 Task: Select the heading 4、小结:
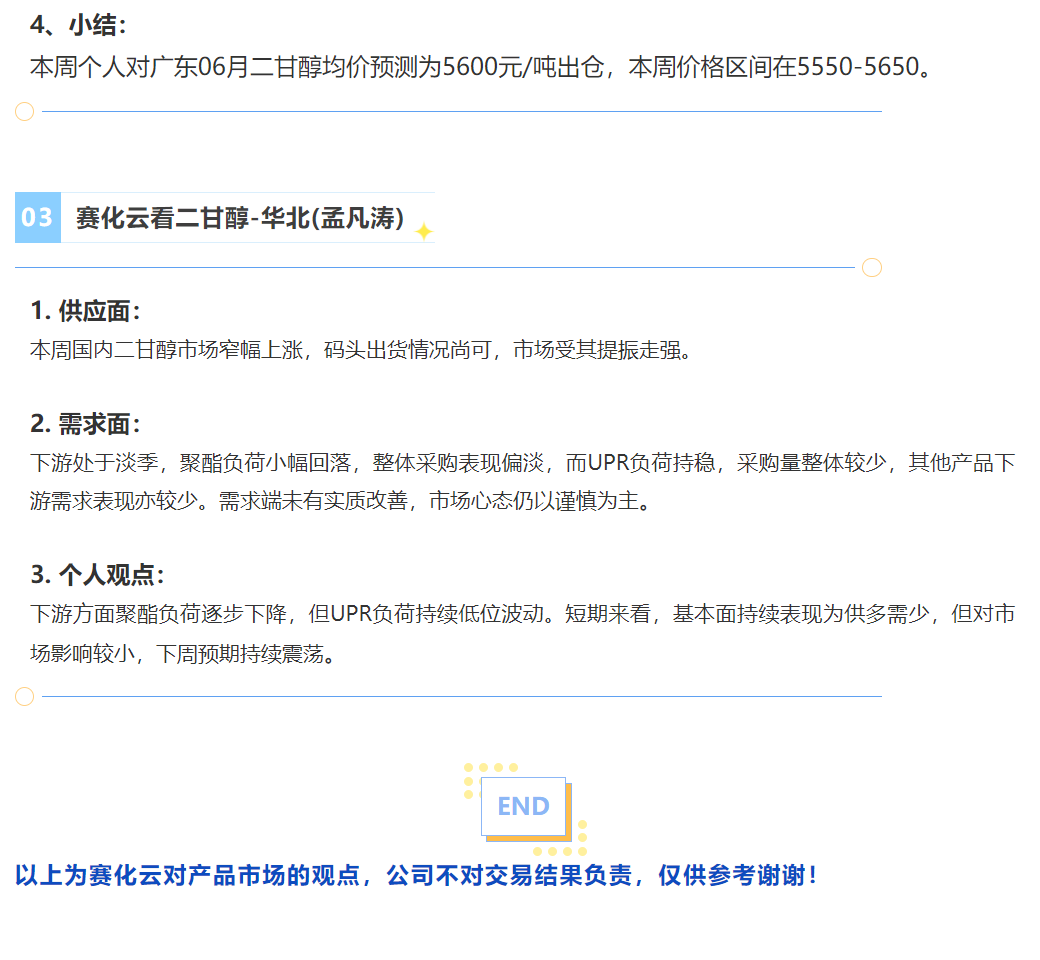[x=78, y=25]
